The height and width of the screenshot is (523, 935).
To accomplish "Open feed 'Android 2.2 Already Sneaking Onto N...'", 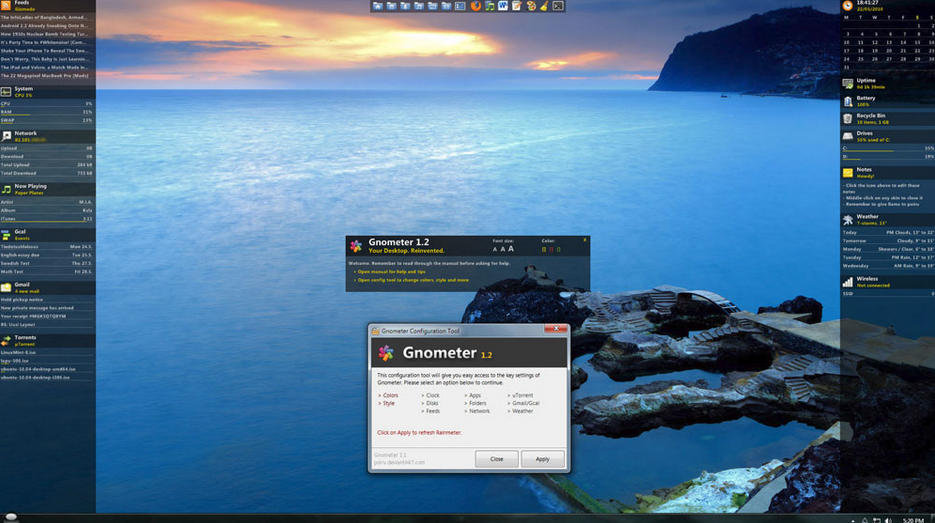I will (x=44, y=26).
